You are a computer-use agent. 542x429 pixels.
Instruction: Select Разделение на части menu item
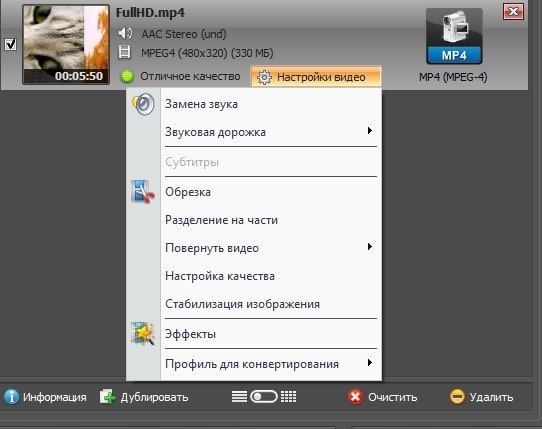(x=254, y=220)
